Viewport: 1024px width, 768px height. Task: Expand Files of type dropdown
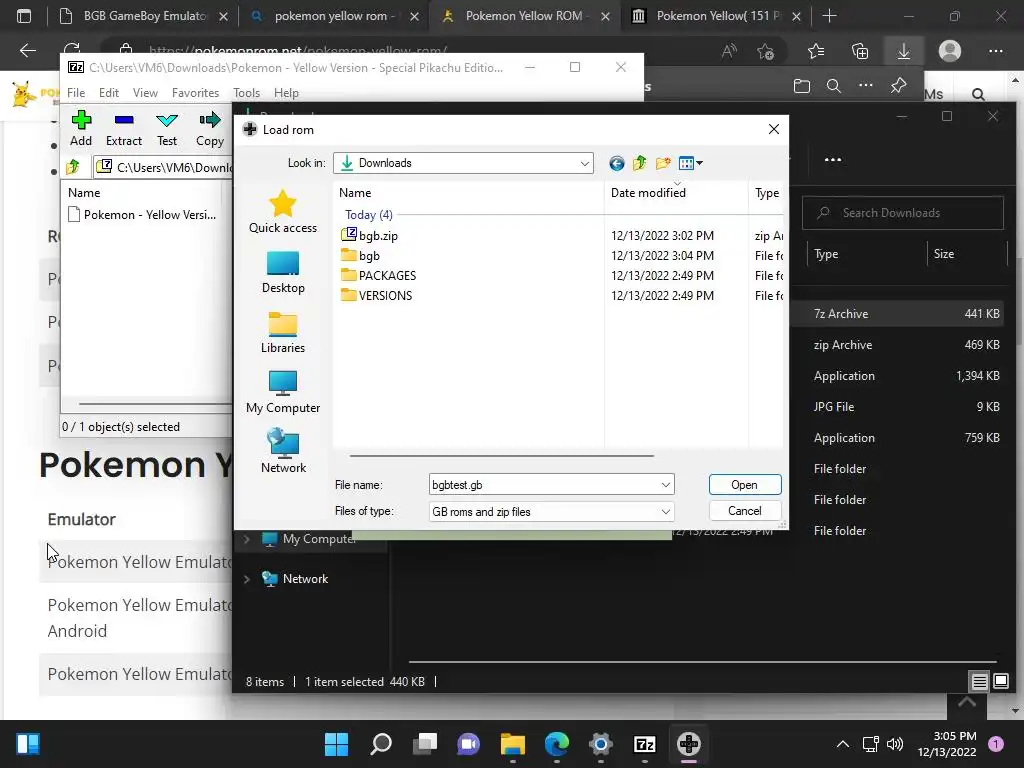(665, 511)
